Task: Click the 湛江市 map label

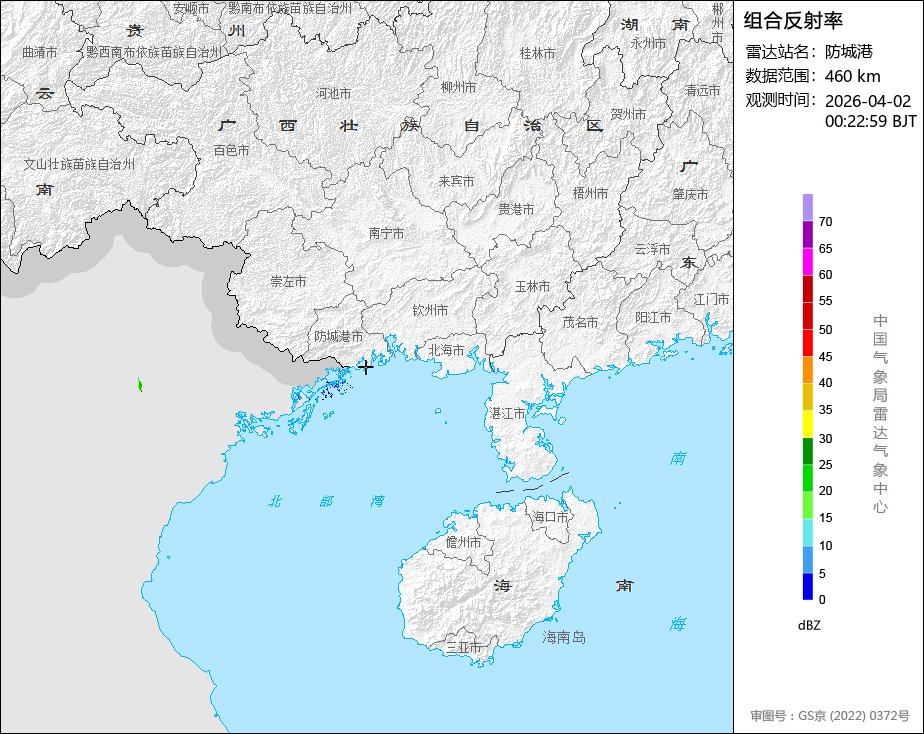Action: [x=507, y=414]
